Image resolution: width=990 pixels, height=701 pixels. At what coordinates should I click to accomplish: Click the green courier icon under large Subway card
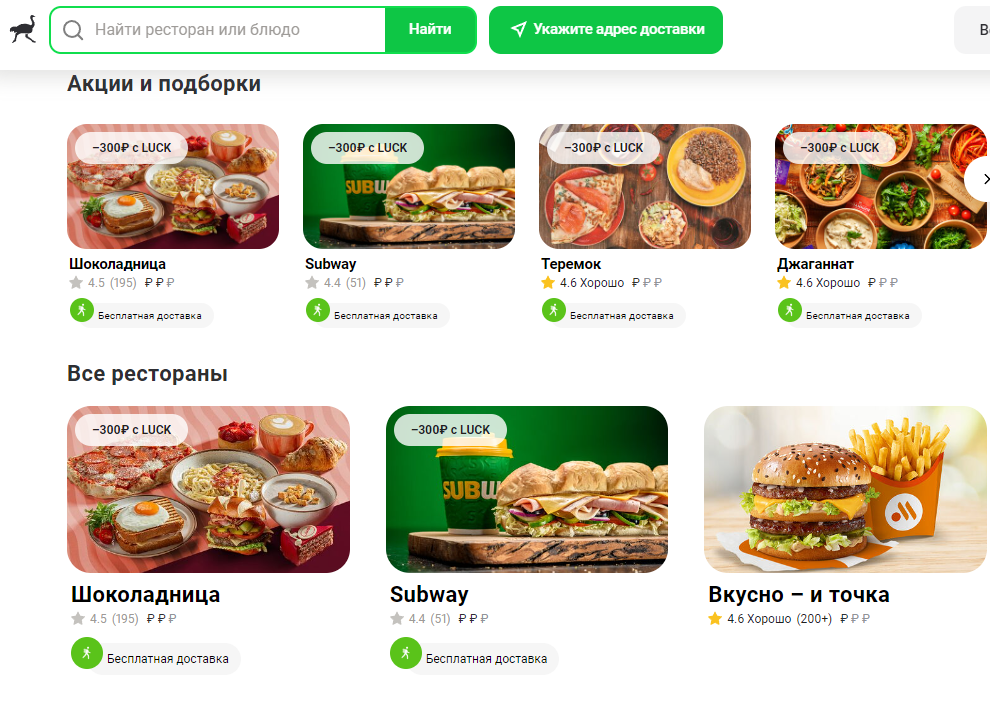coord(406,653)
